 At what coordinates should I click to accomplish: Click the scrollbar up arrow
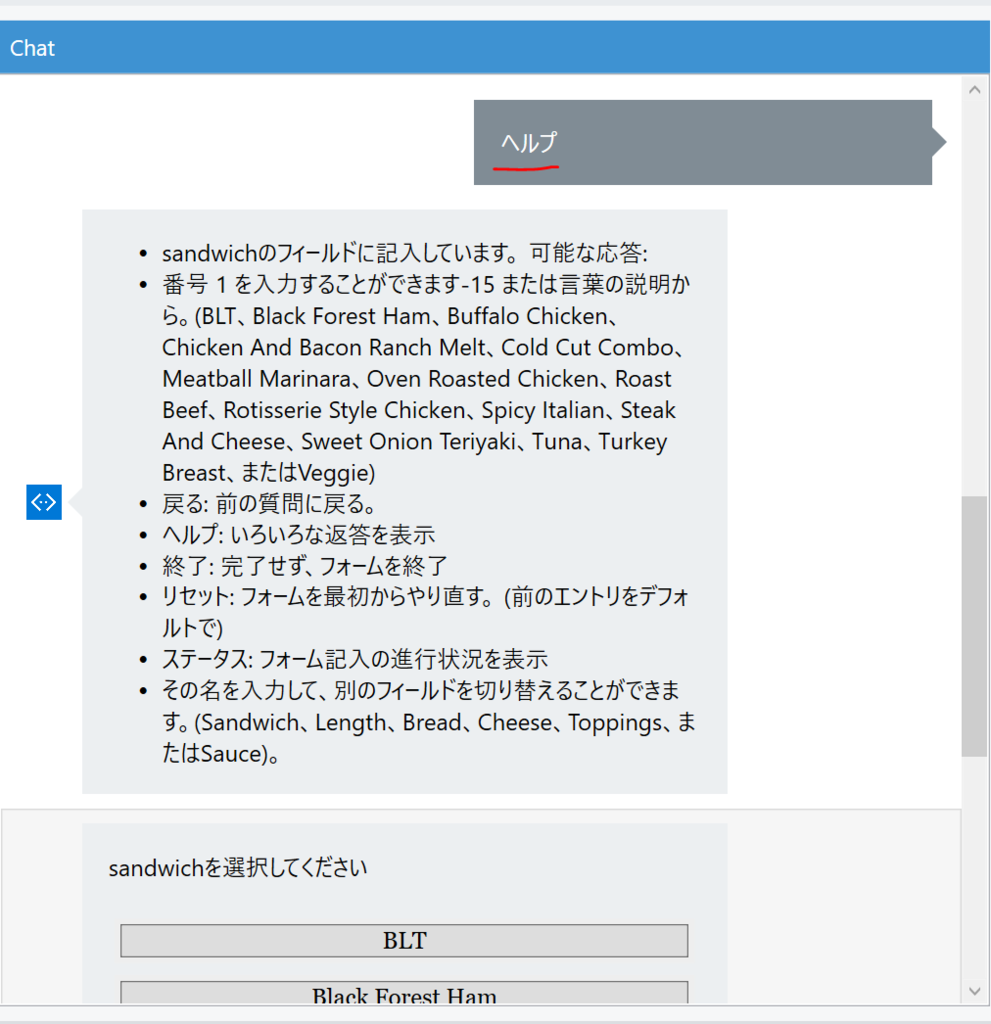pyautogui.click(x=975, y=90)
